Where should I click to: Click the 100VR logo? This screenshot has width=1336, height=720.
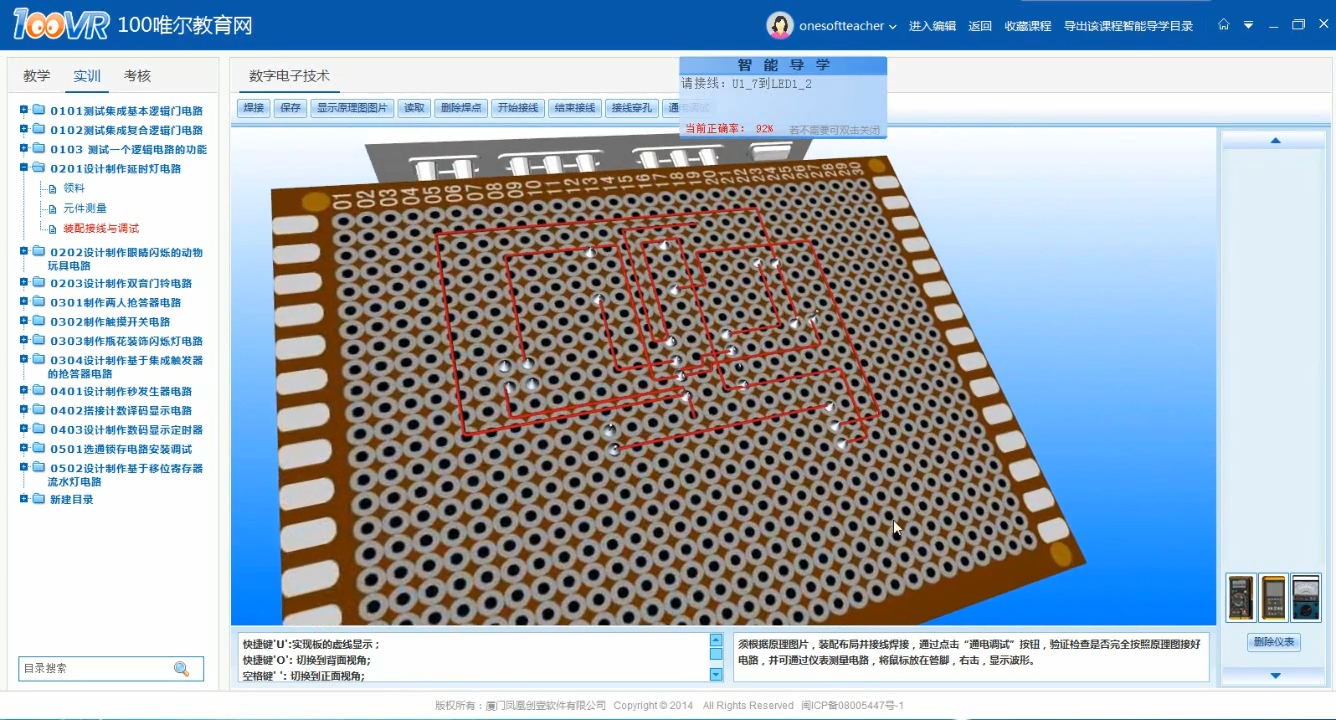click(61, 25)
